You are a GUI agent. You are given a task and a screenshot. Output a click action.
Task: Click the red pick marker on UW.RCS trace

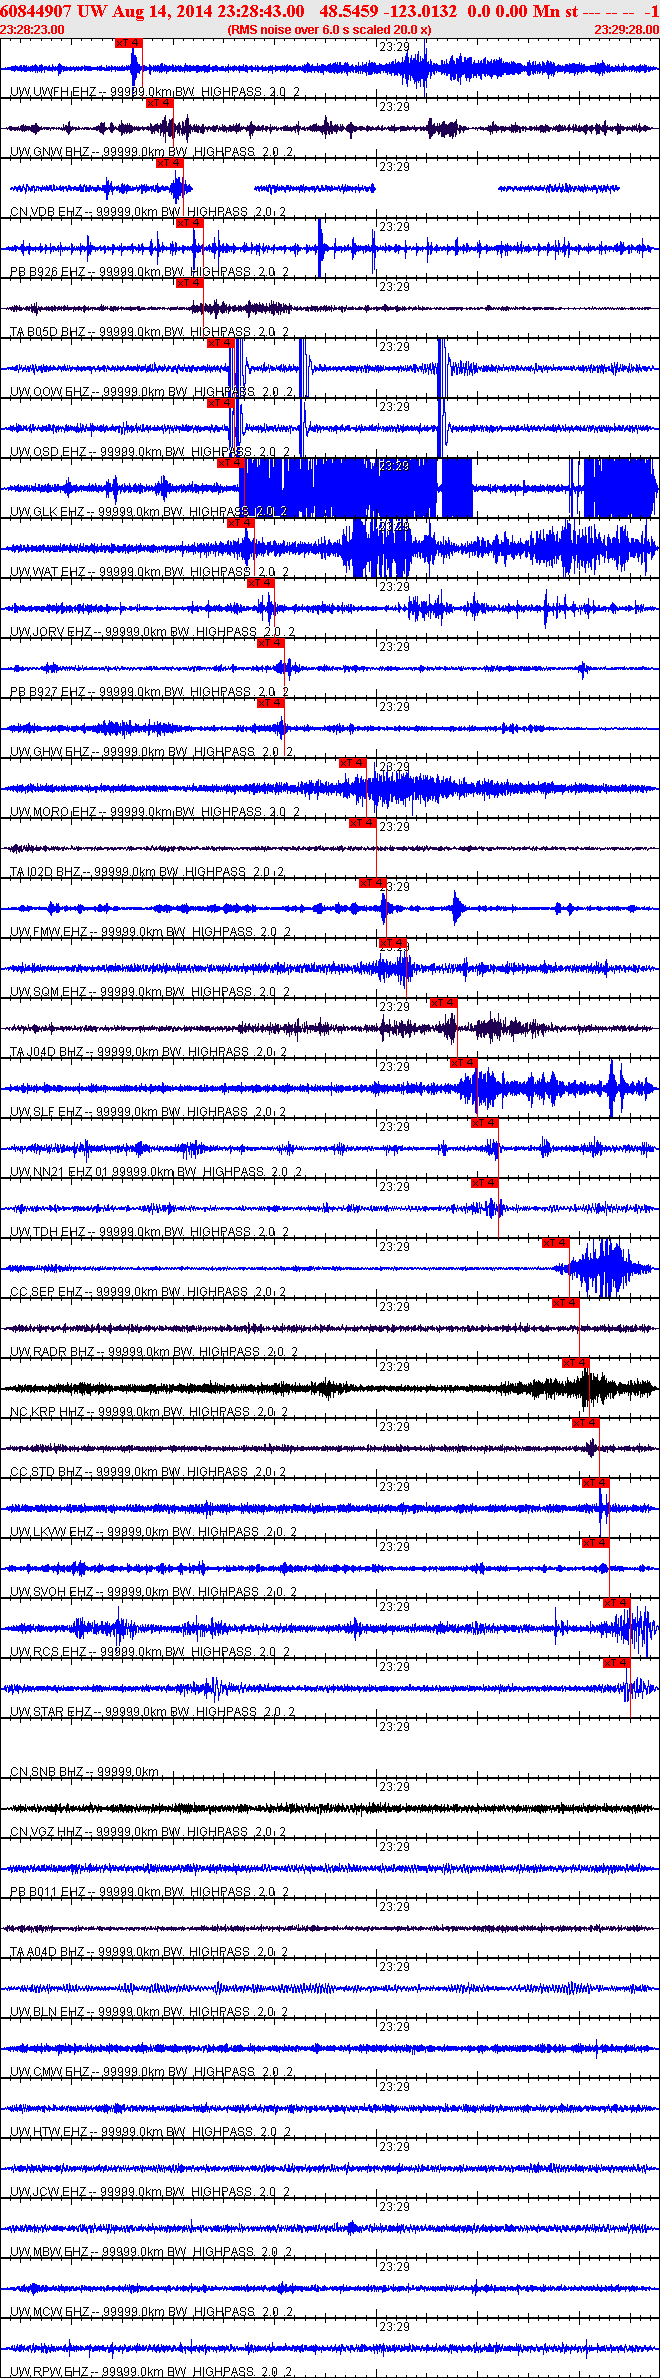617,1603
